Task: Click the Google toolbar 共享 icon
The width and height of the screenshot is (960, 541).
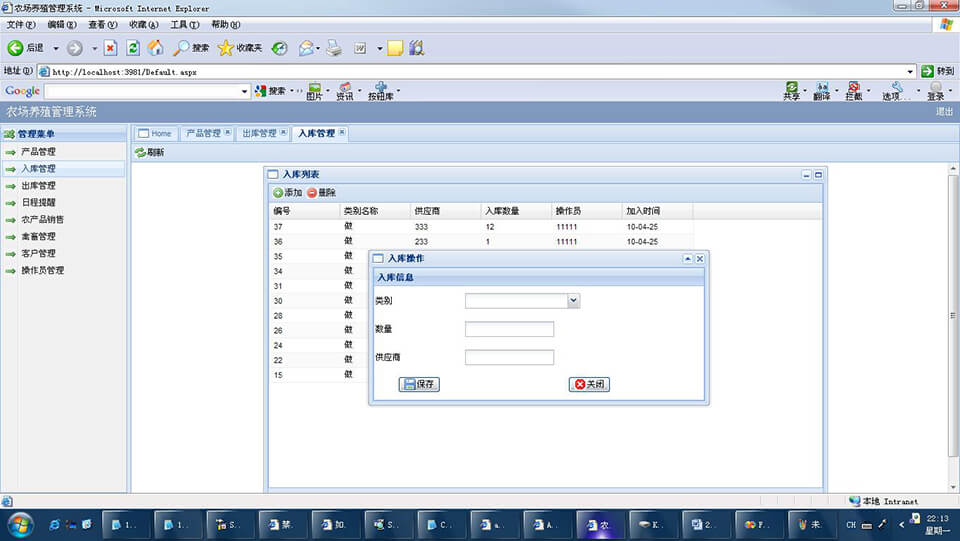Action: point(791,91)
